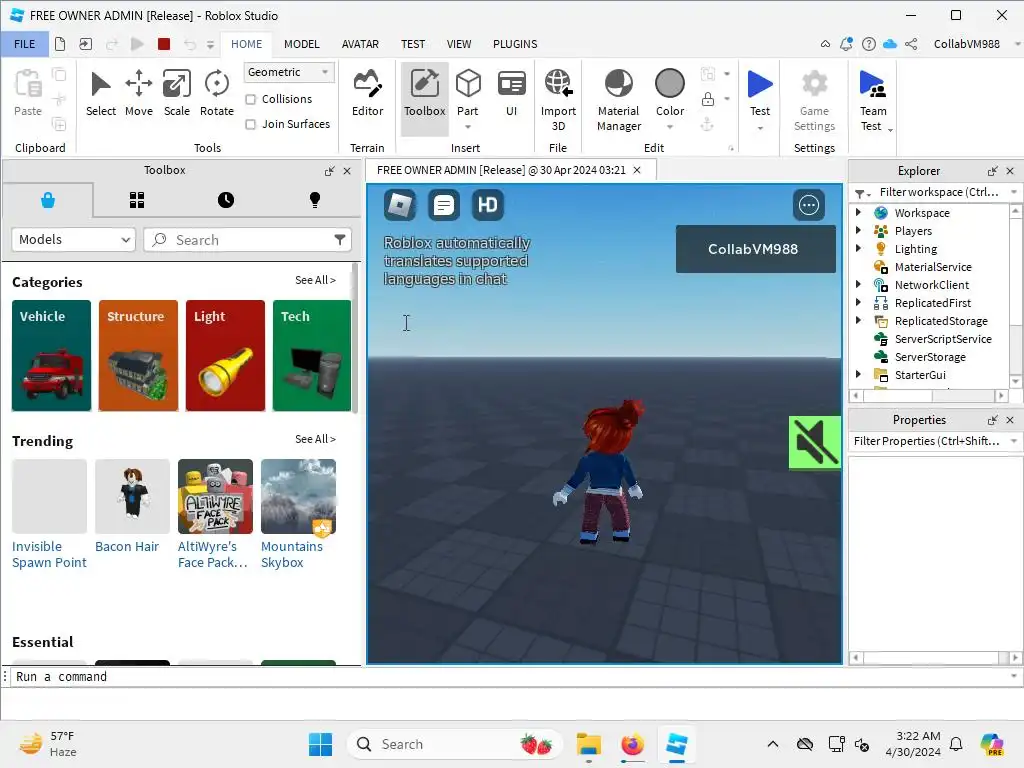Viewport: 1024px width, 768px height.
Task: Open the Tech category card
Action: click(x=312, y=355)
